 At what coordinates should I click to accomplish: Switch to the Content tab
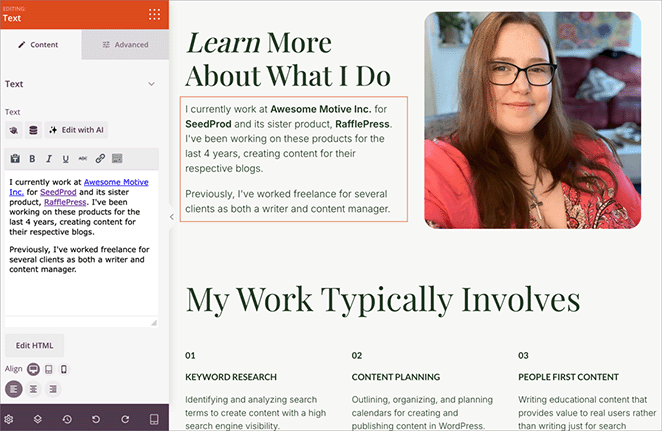pyautogui.click(x=40, y=45)
